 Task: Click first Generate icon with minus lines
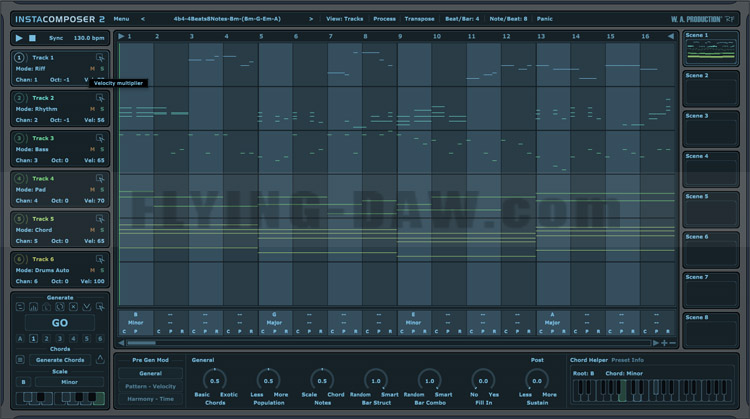[x=20, y=307]
